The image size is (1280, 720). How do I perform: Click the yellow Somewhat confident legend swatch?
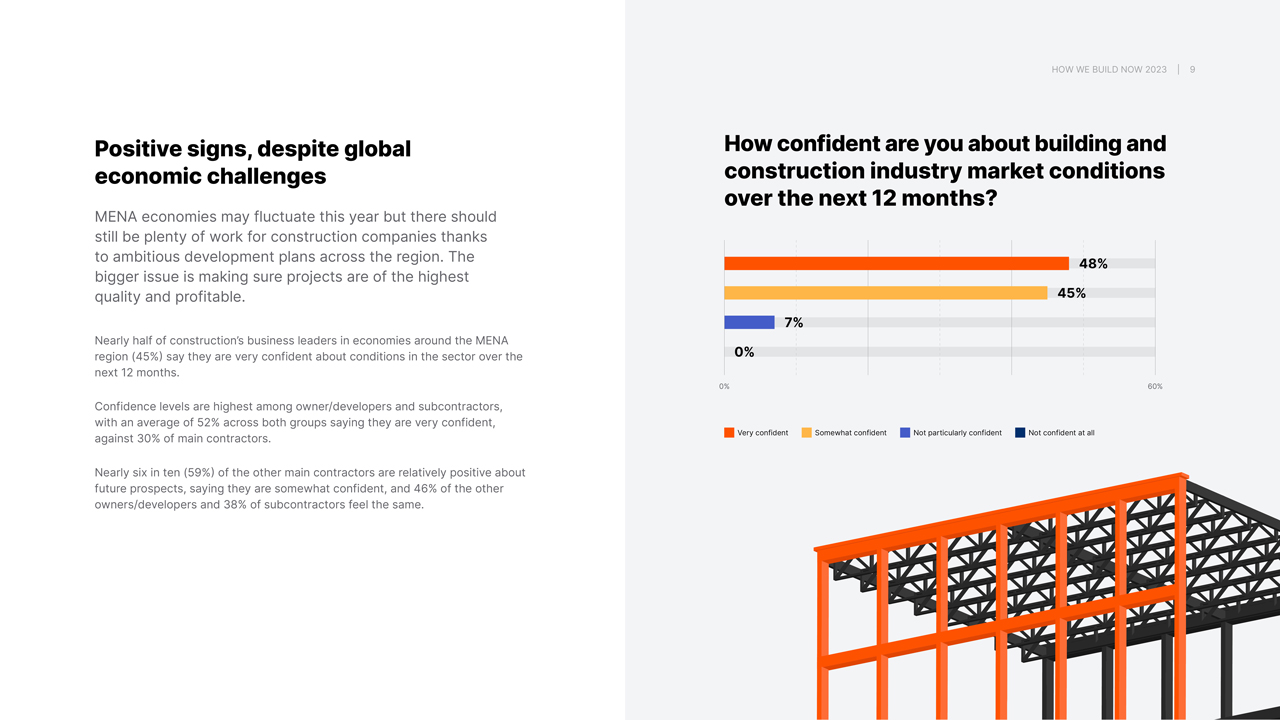[806, 433]
